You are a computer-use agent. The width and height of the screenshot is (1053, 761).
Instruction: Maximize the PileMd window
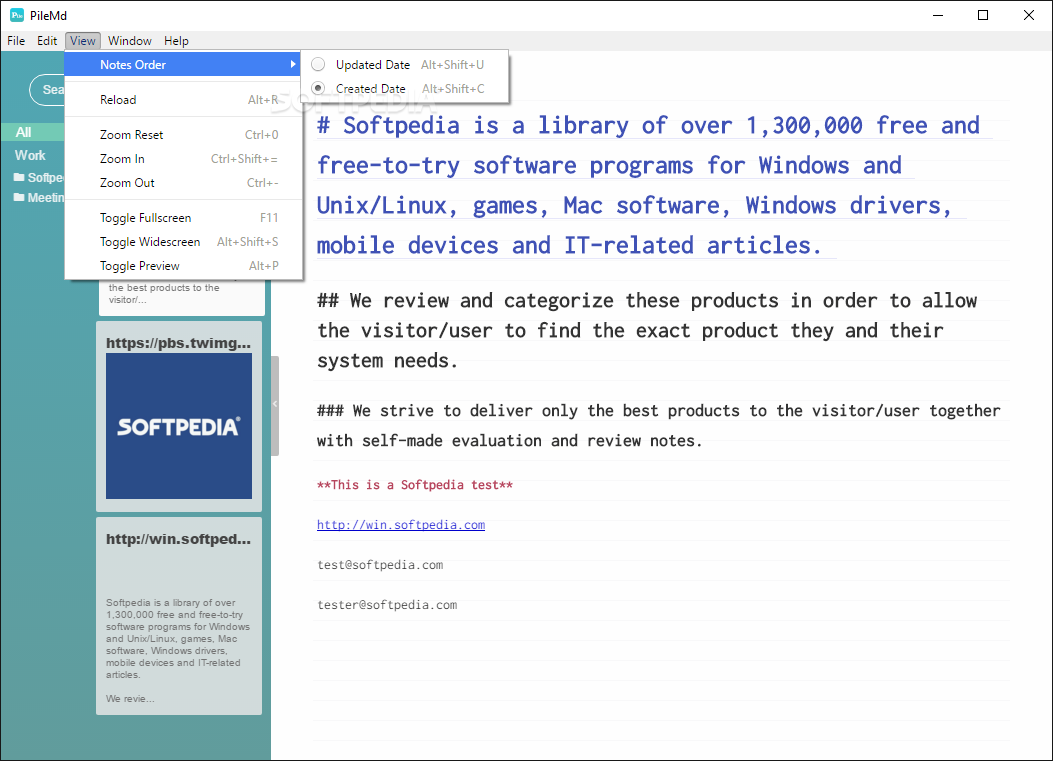click(983, 15)
